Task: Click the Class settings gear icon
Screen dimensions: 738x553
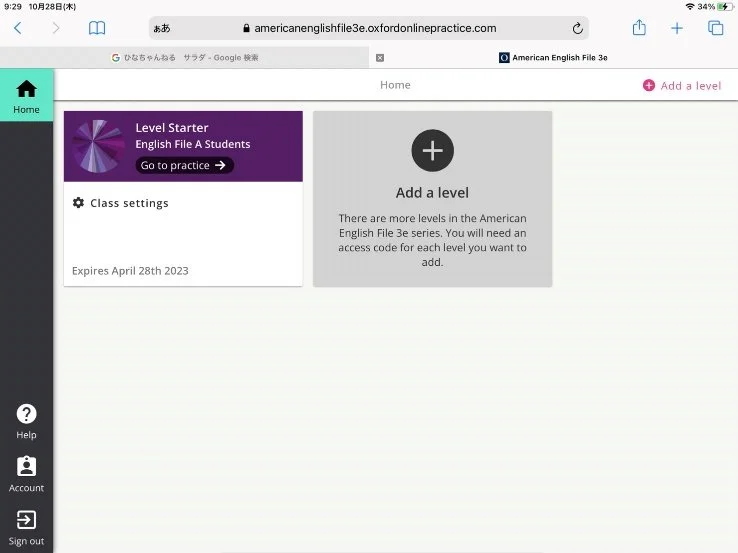Action: [x=78, y=203]
